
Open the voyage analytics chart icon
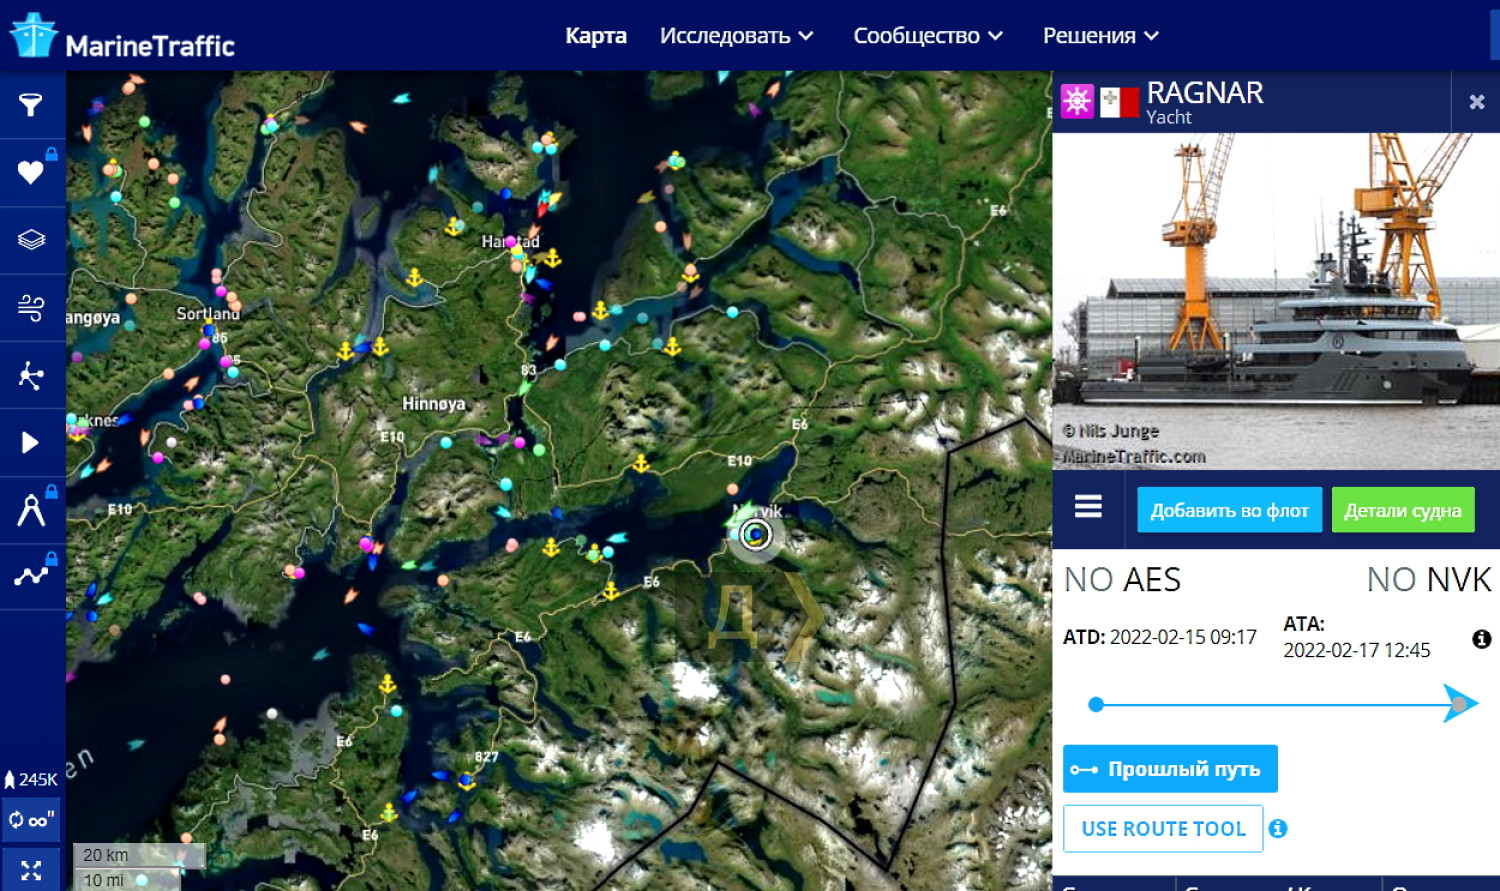[31, 576]
